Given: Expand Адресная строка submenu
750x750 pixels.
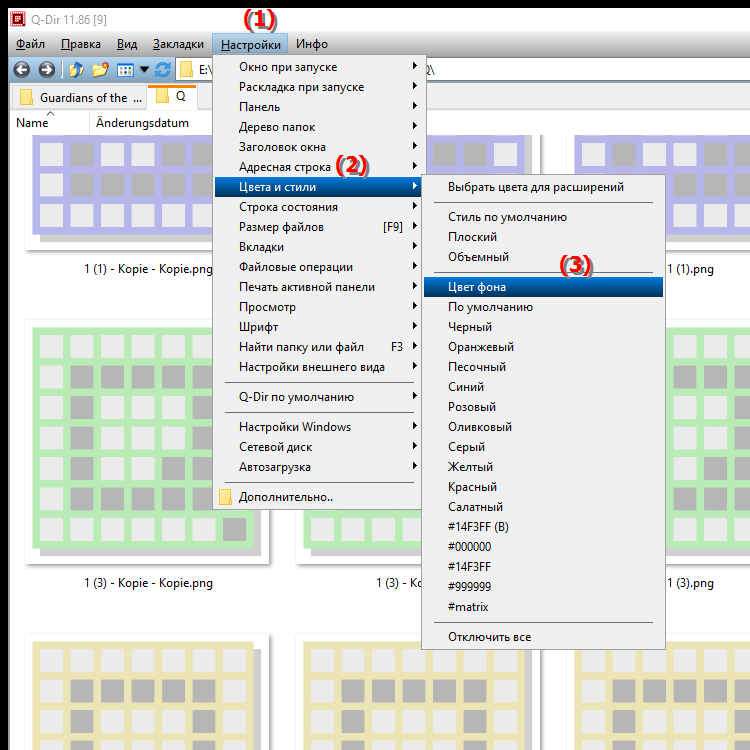Looking at the screenshot, I should (x=318, y=167).
